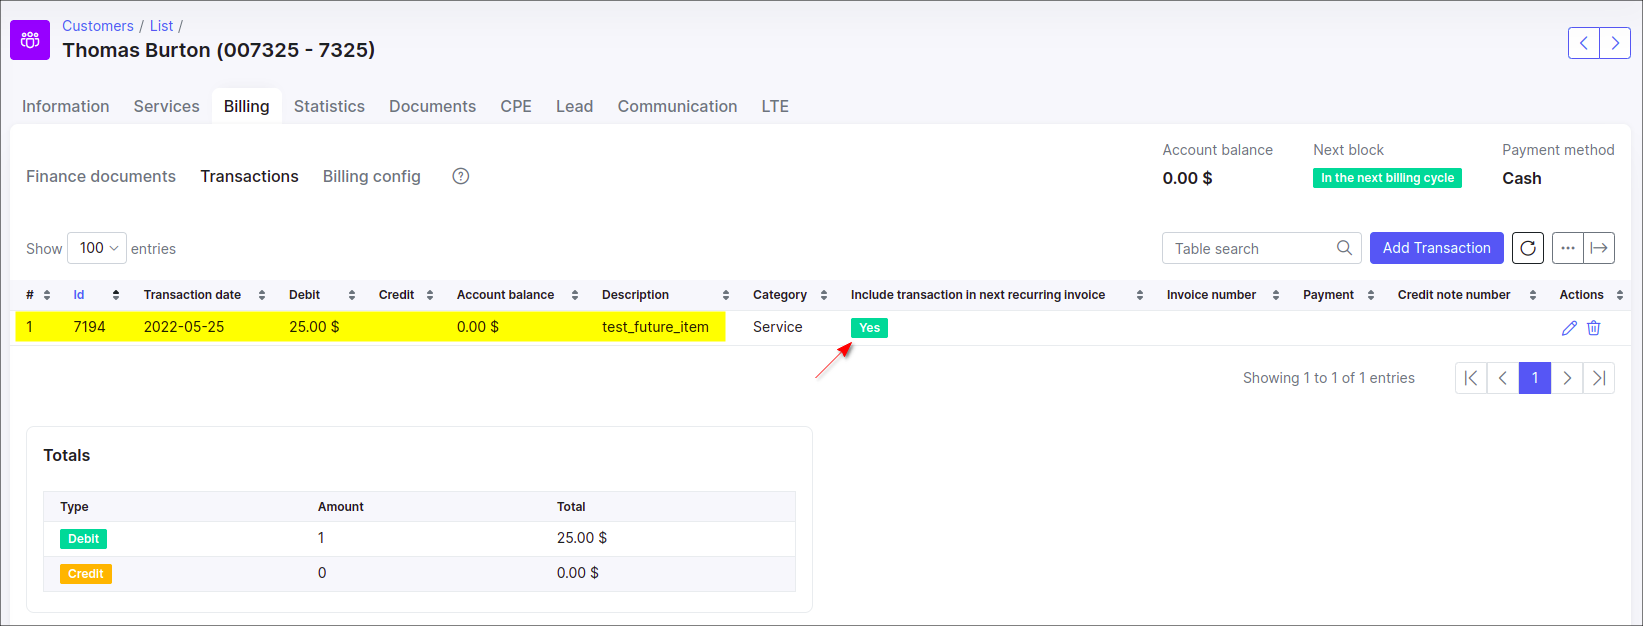Delete transaction 7194 using the trash icon
The image size is (1643, 626).
pyautogui.click(x=1594, y=328)
